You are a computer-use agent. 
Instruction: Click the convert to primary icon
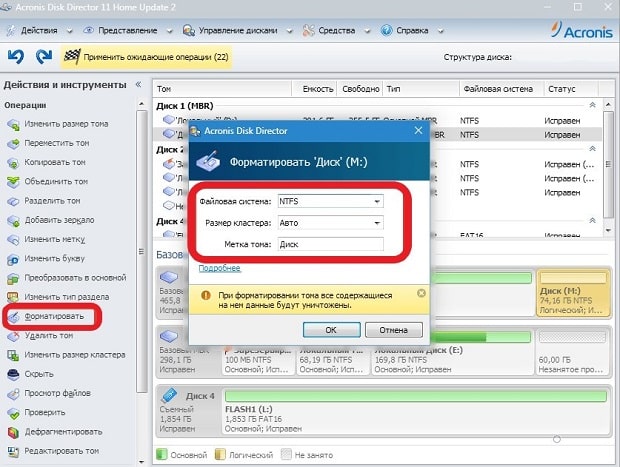[x=13, y=278]
